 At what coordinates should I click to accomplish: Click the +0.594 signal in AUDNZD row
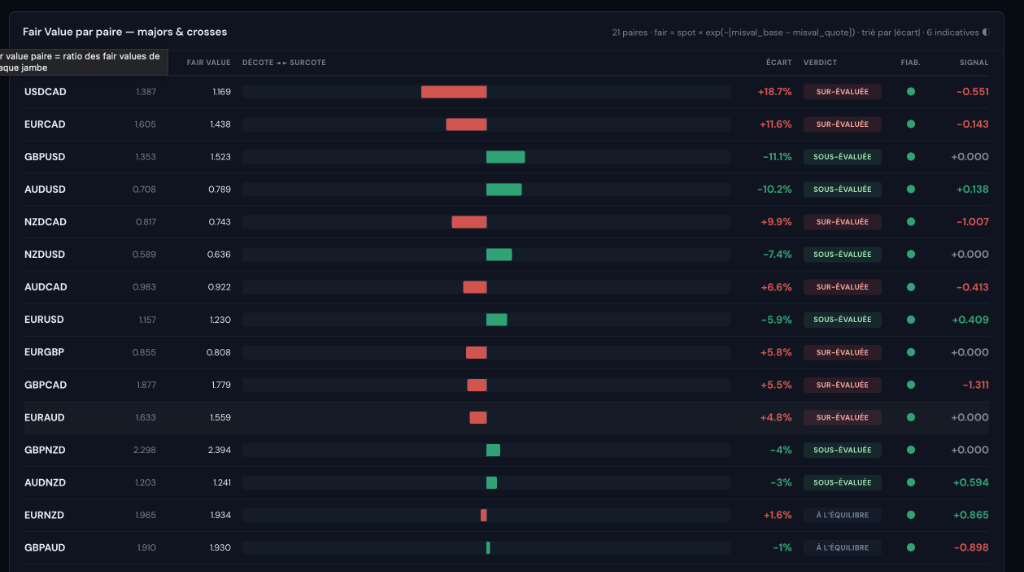click(970, 483)
